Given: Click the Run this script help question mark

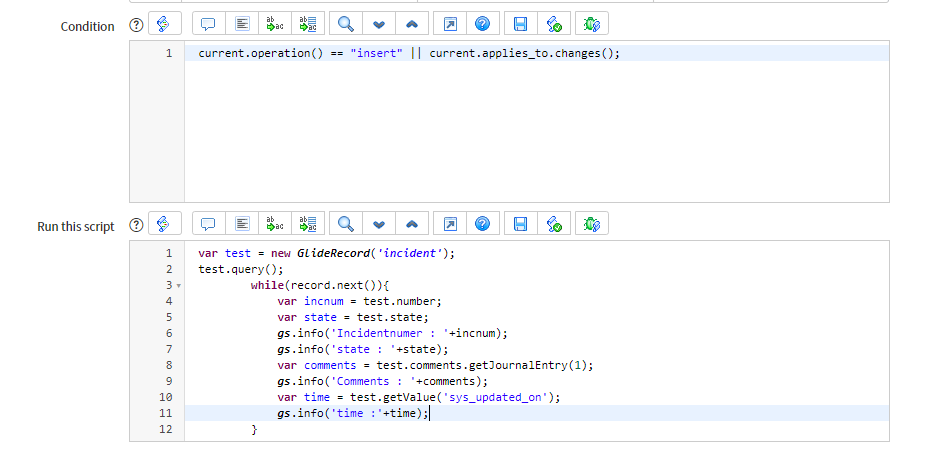Looking at the screenshot, I should coord(136,226).
